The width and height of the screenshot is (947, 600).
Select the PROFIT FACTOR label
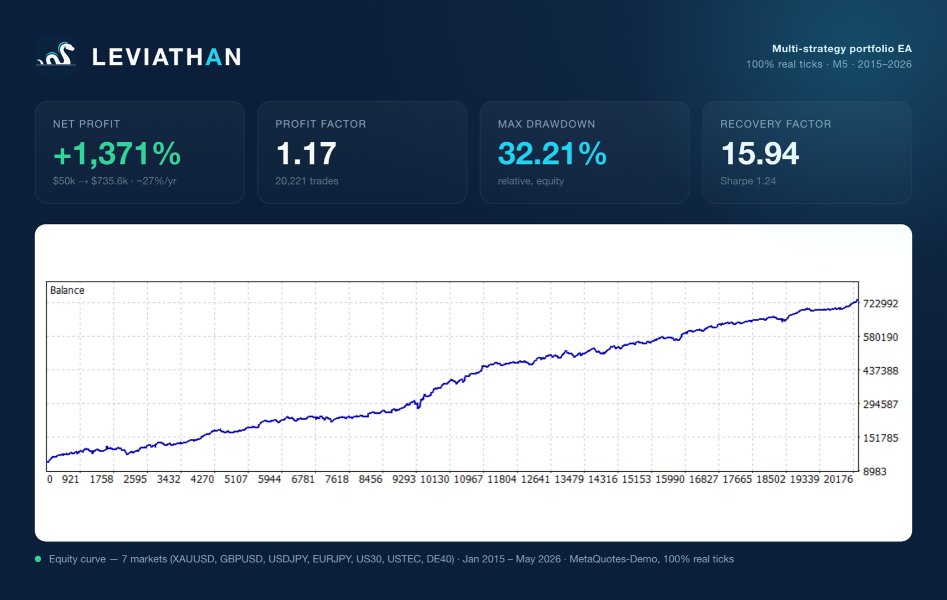321,124
